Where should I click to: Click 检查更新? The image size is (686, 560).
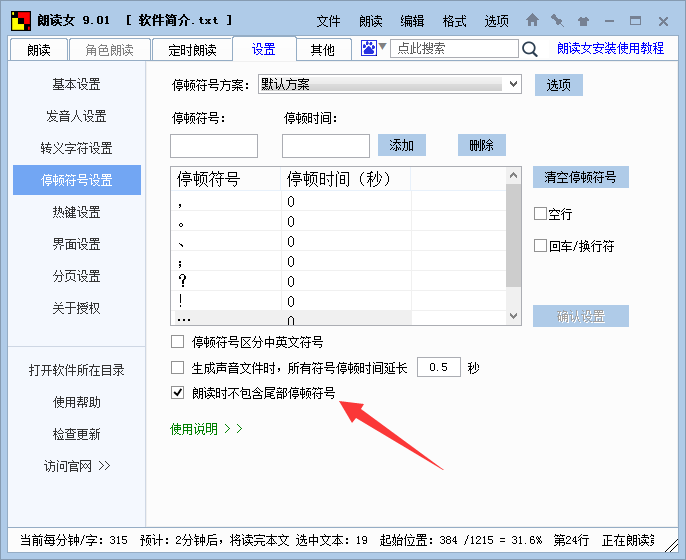pos(77,434)
